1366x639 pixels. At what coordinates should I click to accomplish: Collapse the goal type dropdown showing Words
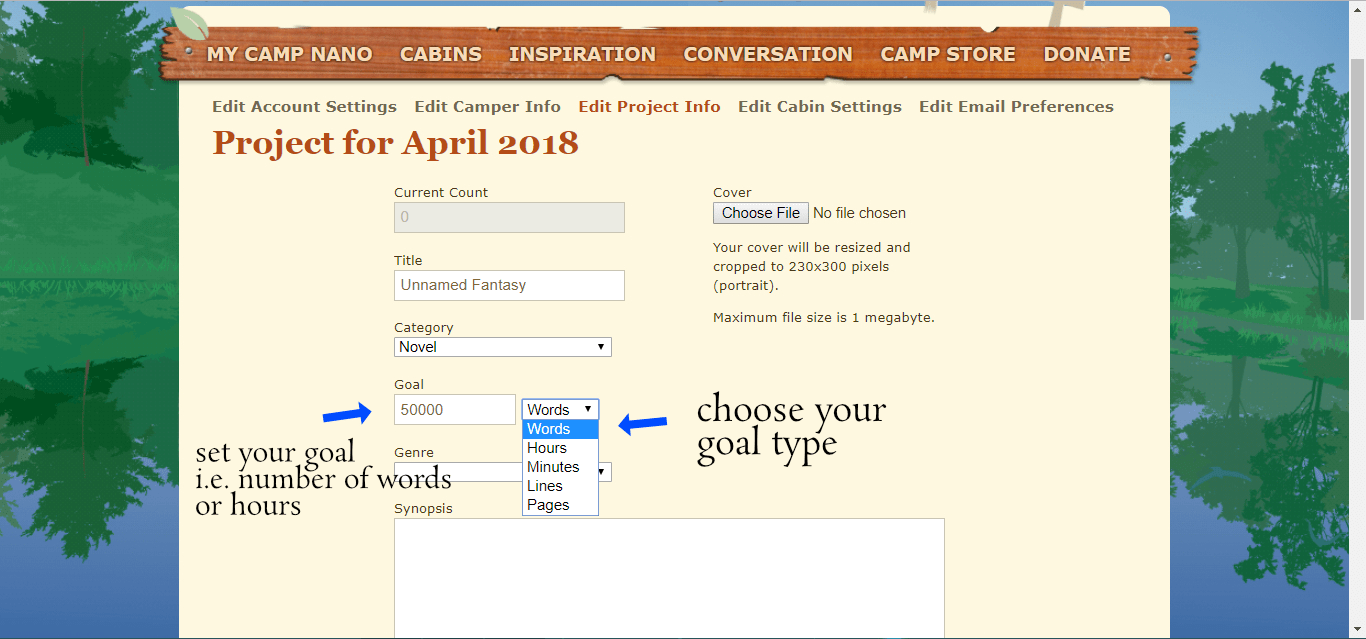(x=560, y=409)
